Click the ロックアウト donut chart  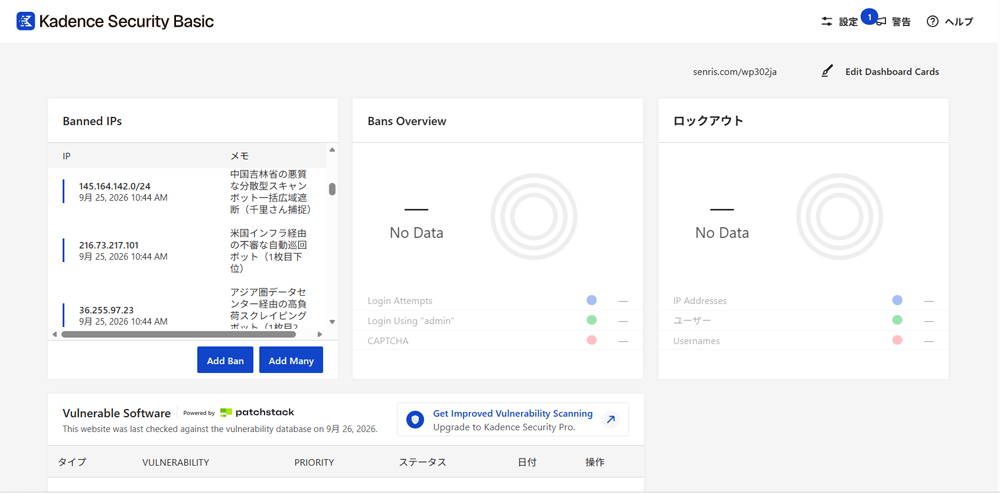839,216
